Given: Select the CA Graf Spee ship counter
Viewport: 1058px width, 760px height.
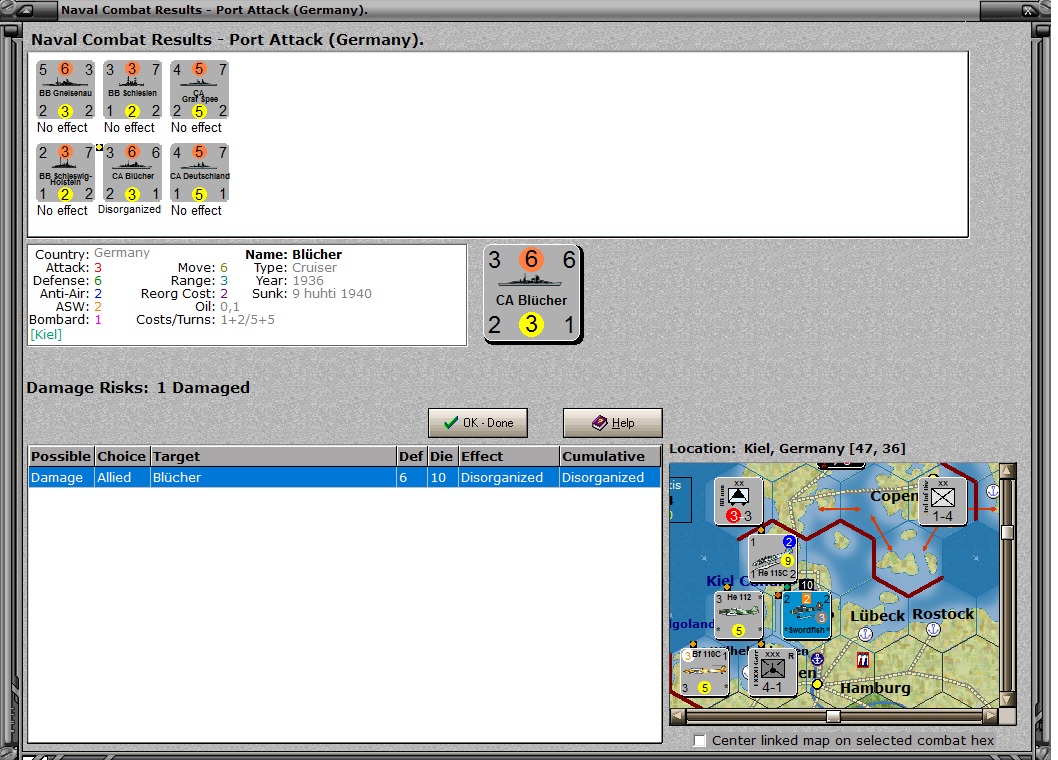Looking at the screenshot, I should [199, 90].
